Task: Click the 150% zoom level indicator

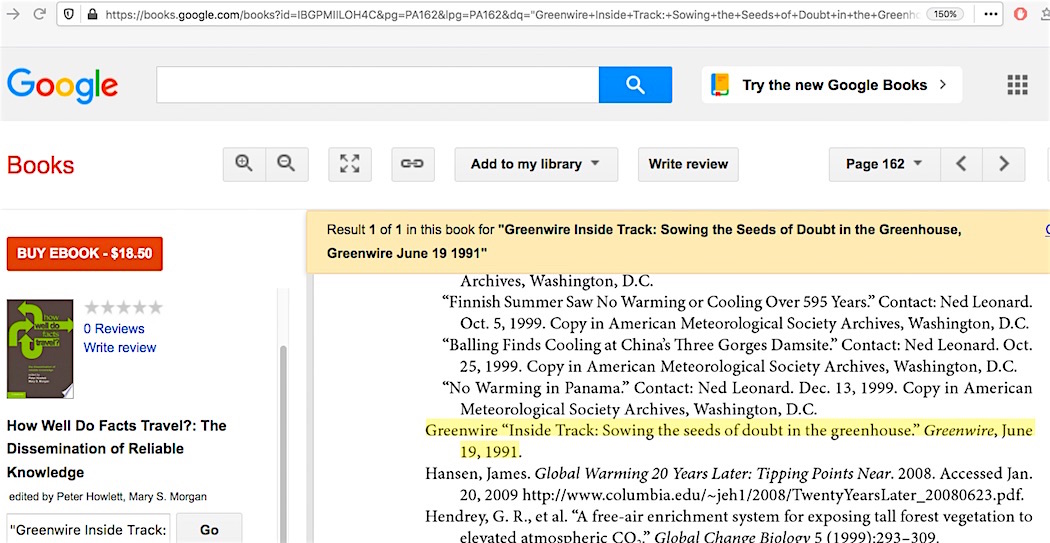Action: pos(945,14)
